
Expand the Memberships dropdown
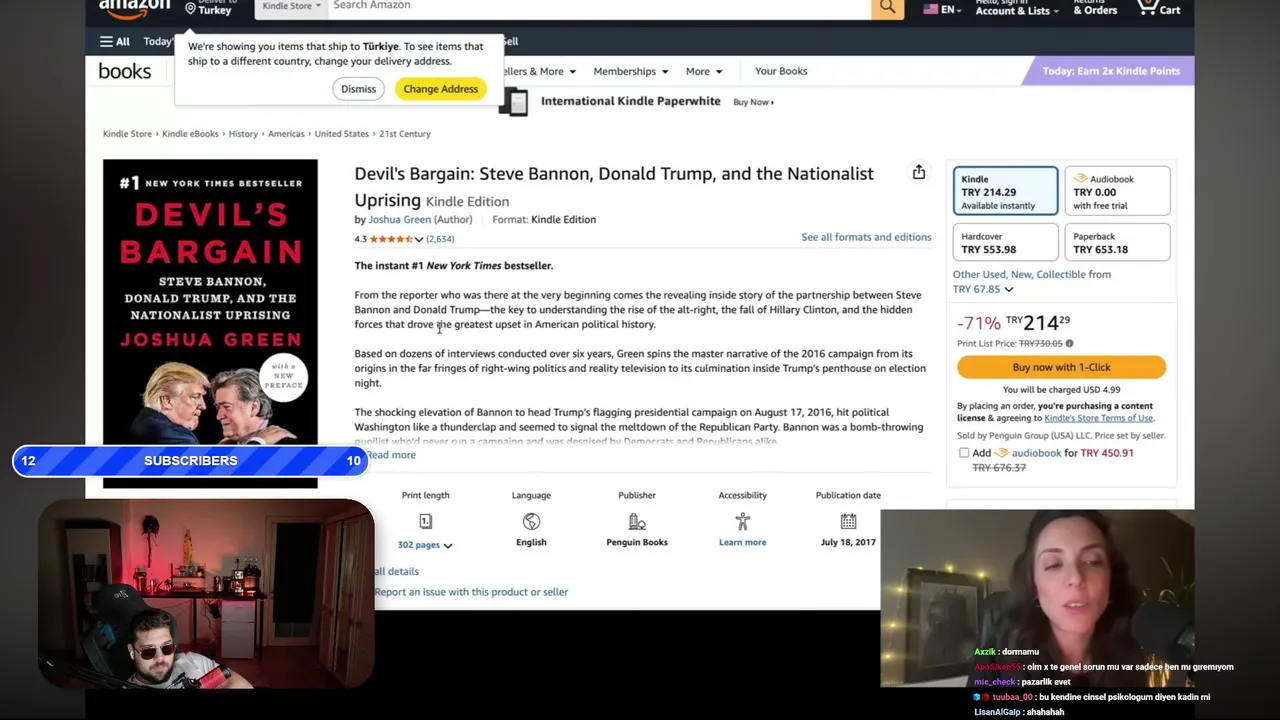pyautogui.click(x=631, y=71)
